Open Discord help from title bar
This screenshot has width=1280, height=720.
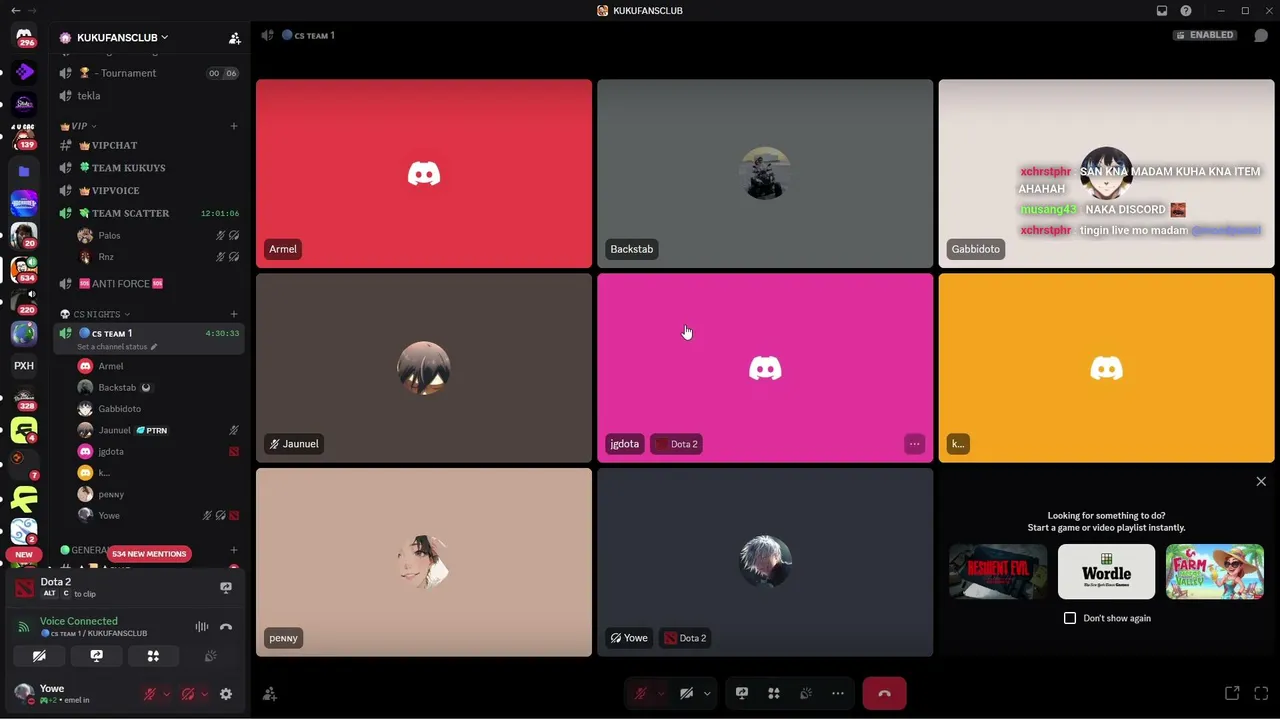[1186, 11]
